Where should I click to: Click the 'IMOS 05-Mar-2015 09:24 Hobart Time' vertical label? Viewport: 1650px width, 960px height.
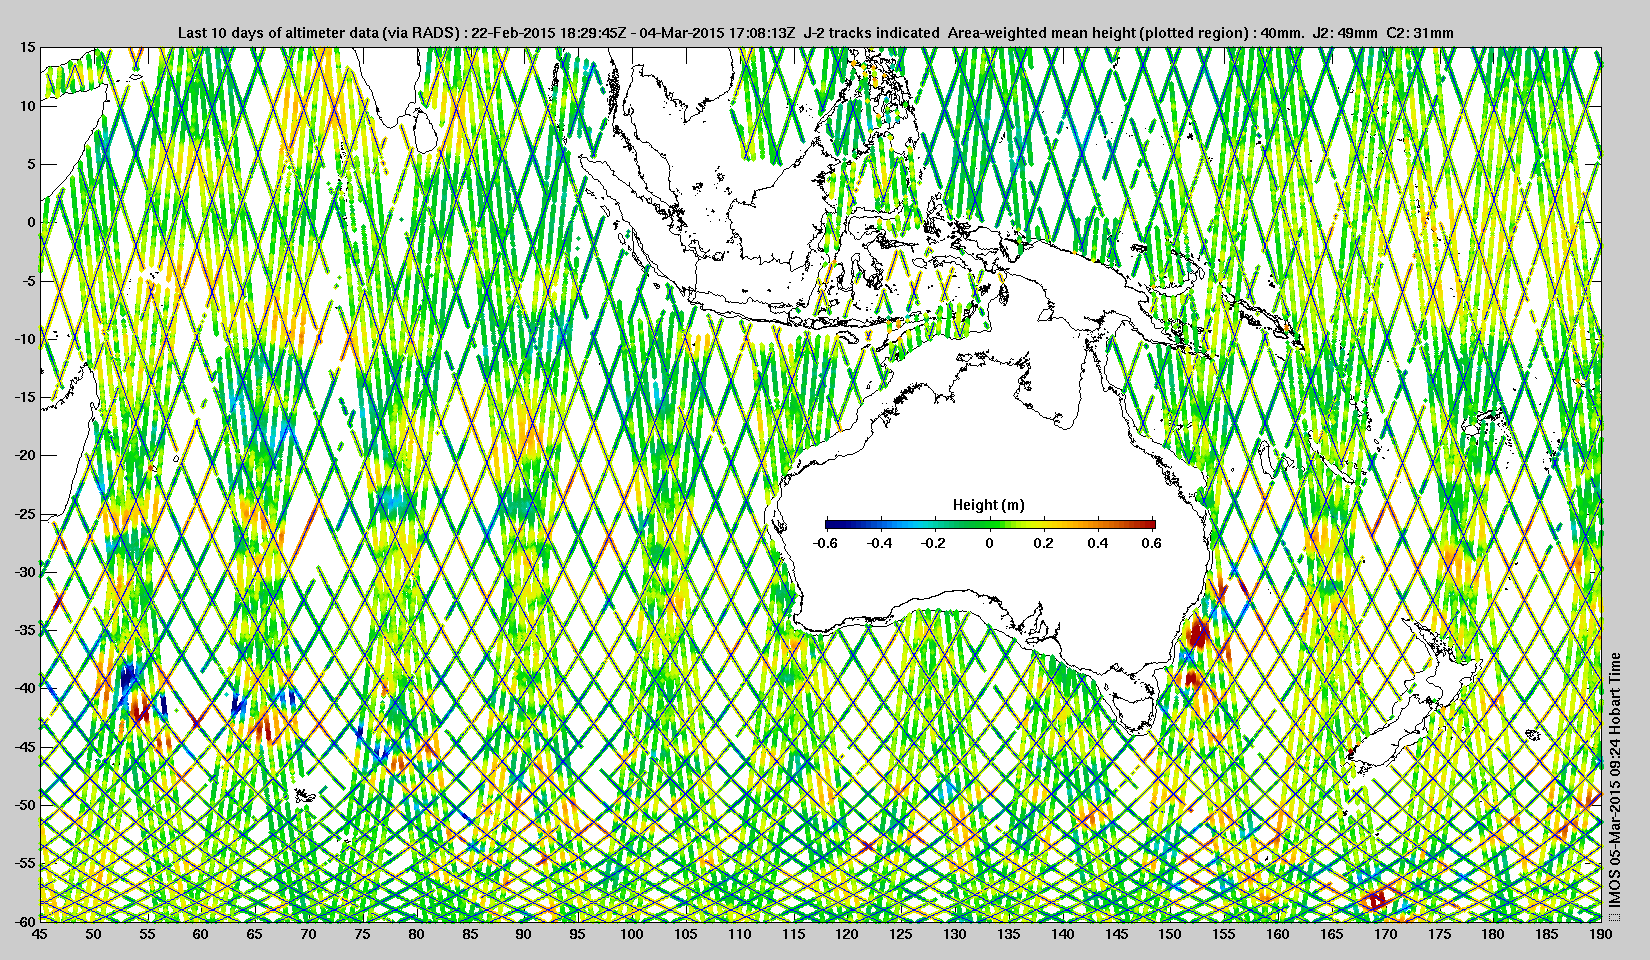(1615, 780)
